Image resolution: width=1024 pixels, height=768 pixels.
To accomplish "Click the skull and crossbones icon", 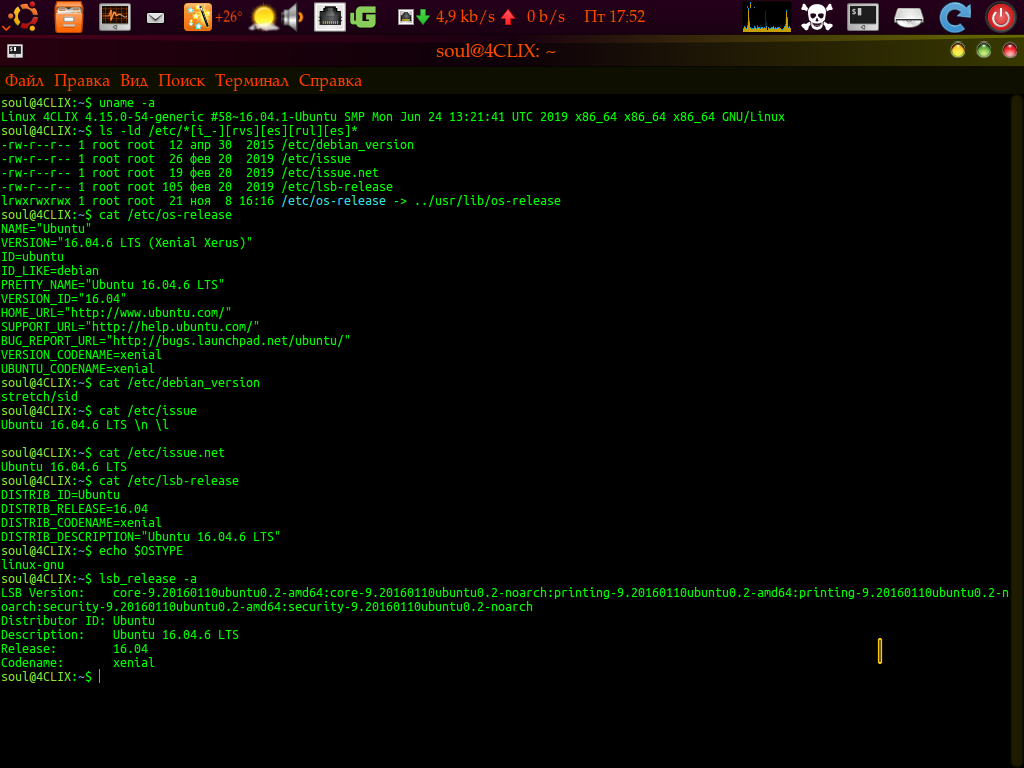I will (x=817, y=17).
